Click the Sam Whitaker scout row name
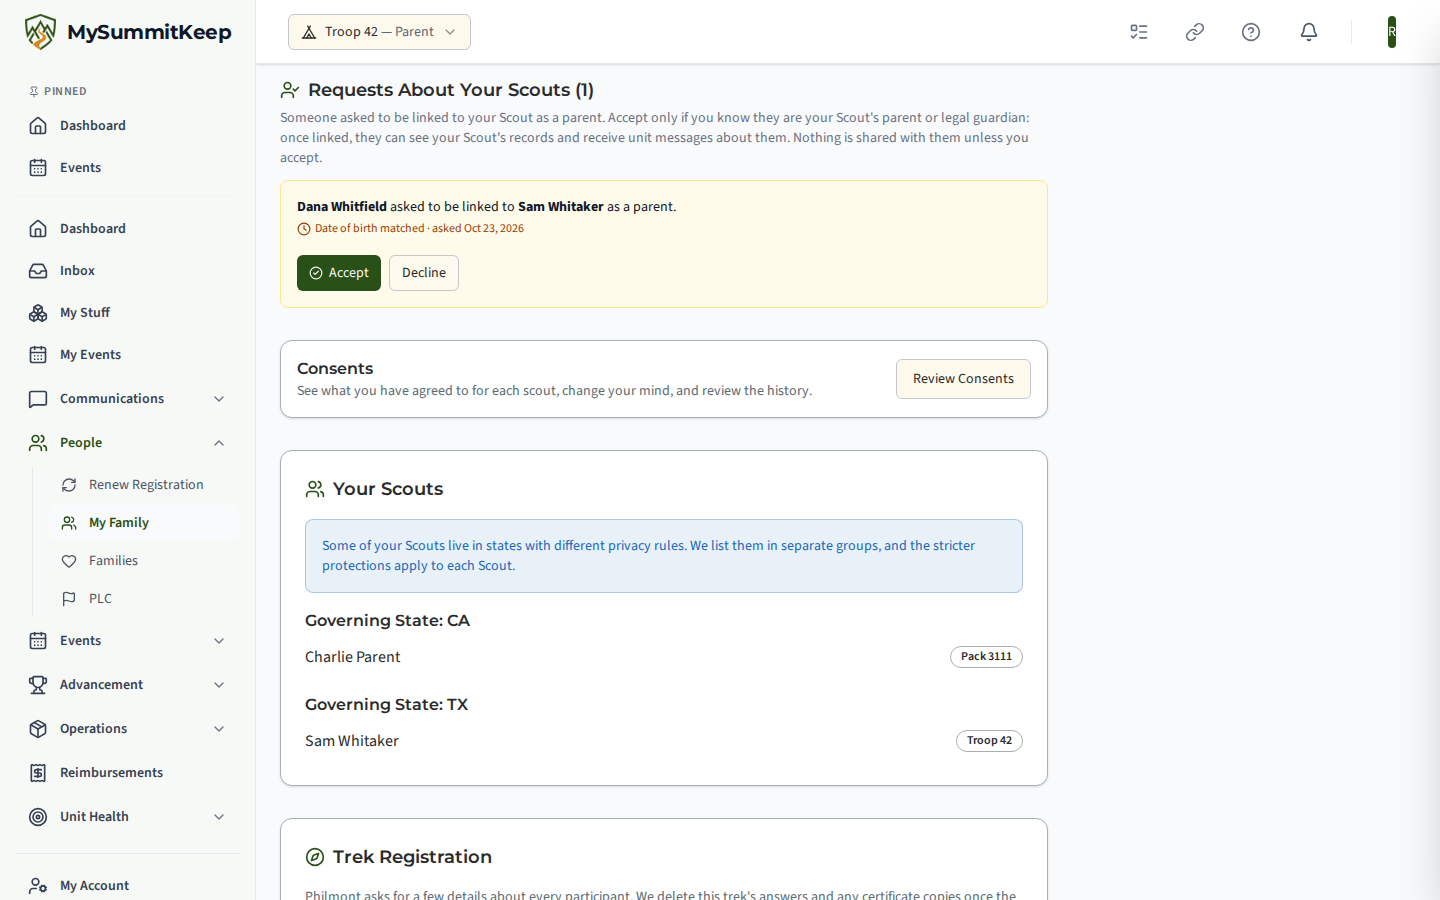Image resolution: width=1440 pixels, height=900 pixels. [352, 741]
